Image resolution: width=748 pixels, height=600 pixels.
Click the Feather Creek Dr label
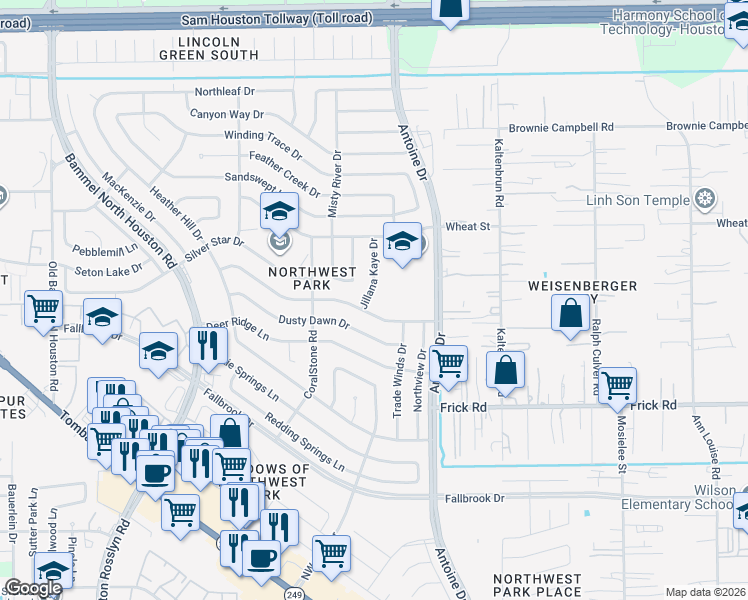click(x=285, y=174)
